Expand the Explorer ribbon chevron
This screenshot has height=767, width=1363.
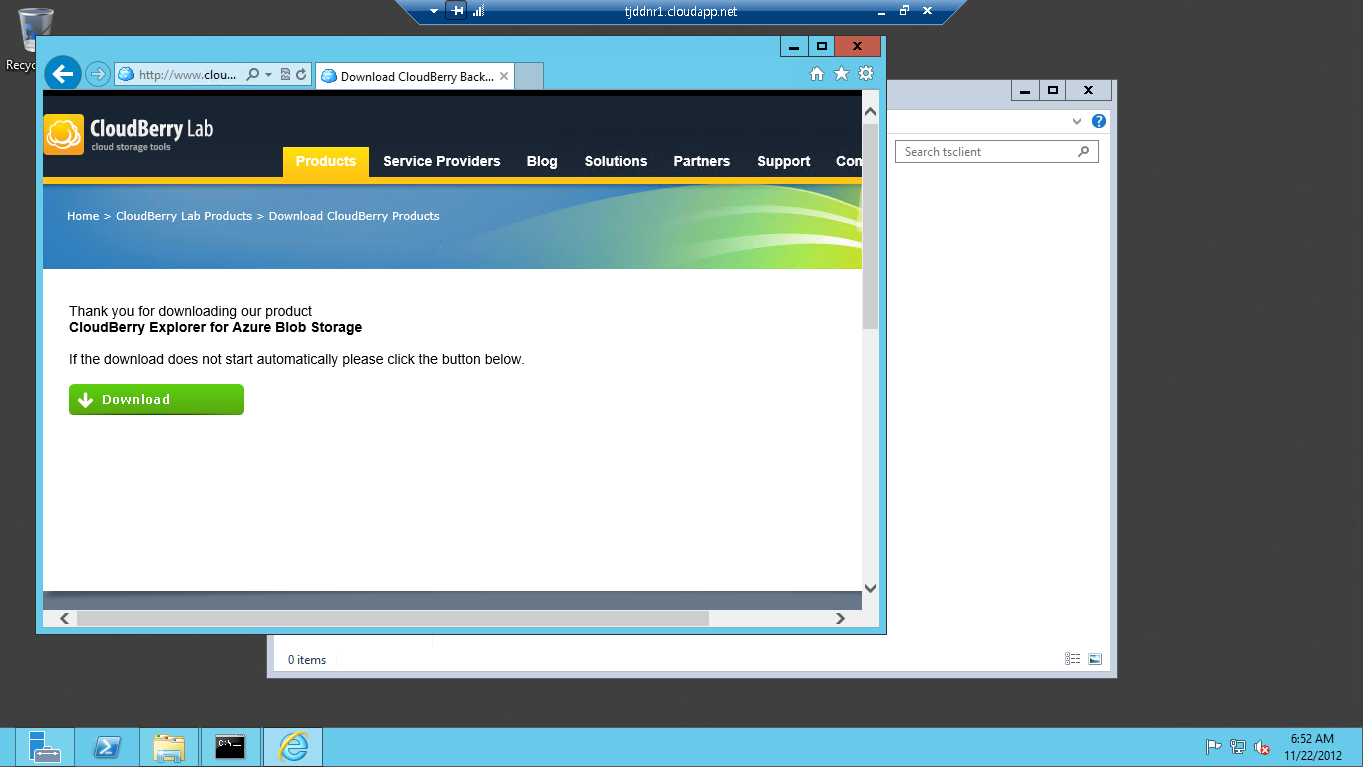[1077, 121]
